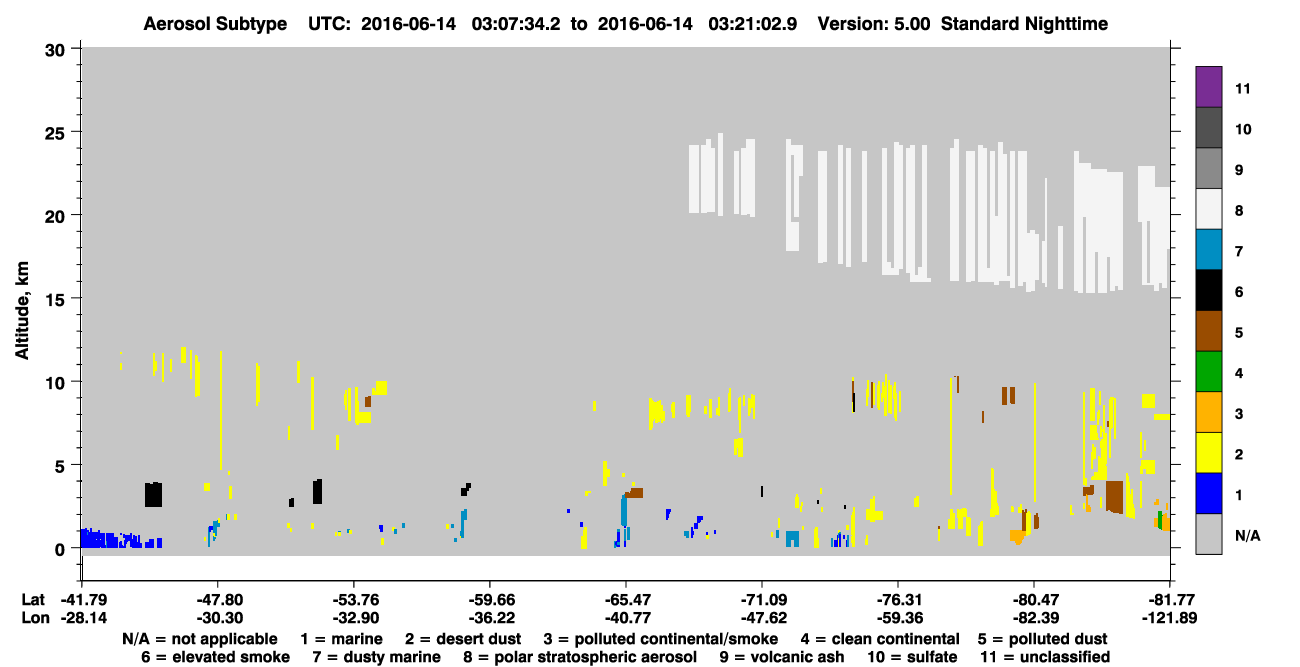Click the orange swatch labeled 3
The width and height of the screenshot is (1300, 667).
click(x=1209, y=412)
